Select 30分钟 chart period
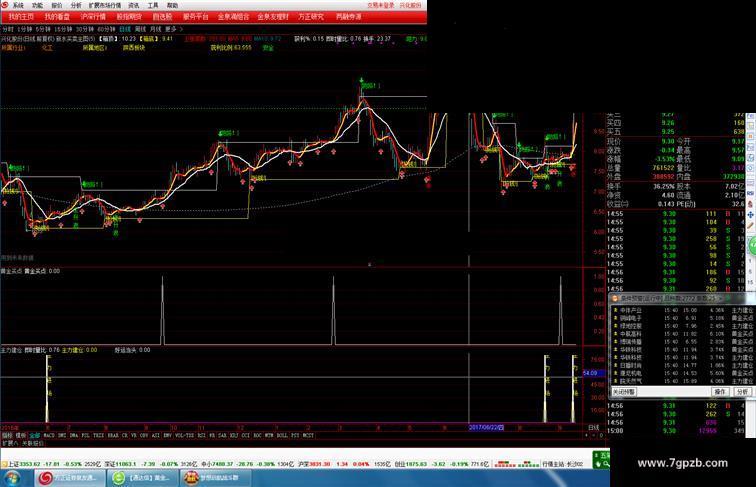The height and width of the screenshot is (487, 756). point(85,29)
